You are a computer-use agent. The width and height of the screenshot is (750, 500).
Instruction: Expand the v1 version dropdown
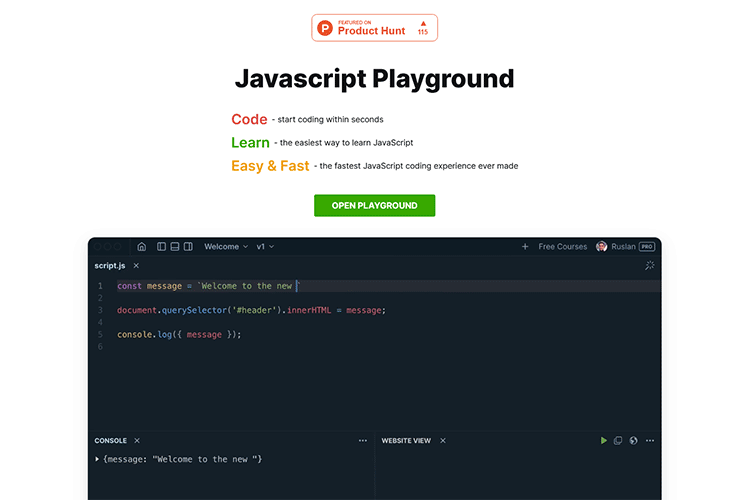click(x=265, y=246)
